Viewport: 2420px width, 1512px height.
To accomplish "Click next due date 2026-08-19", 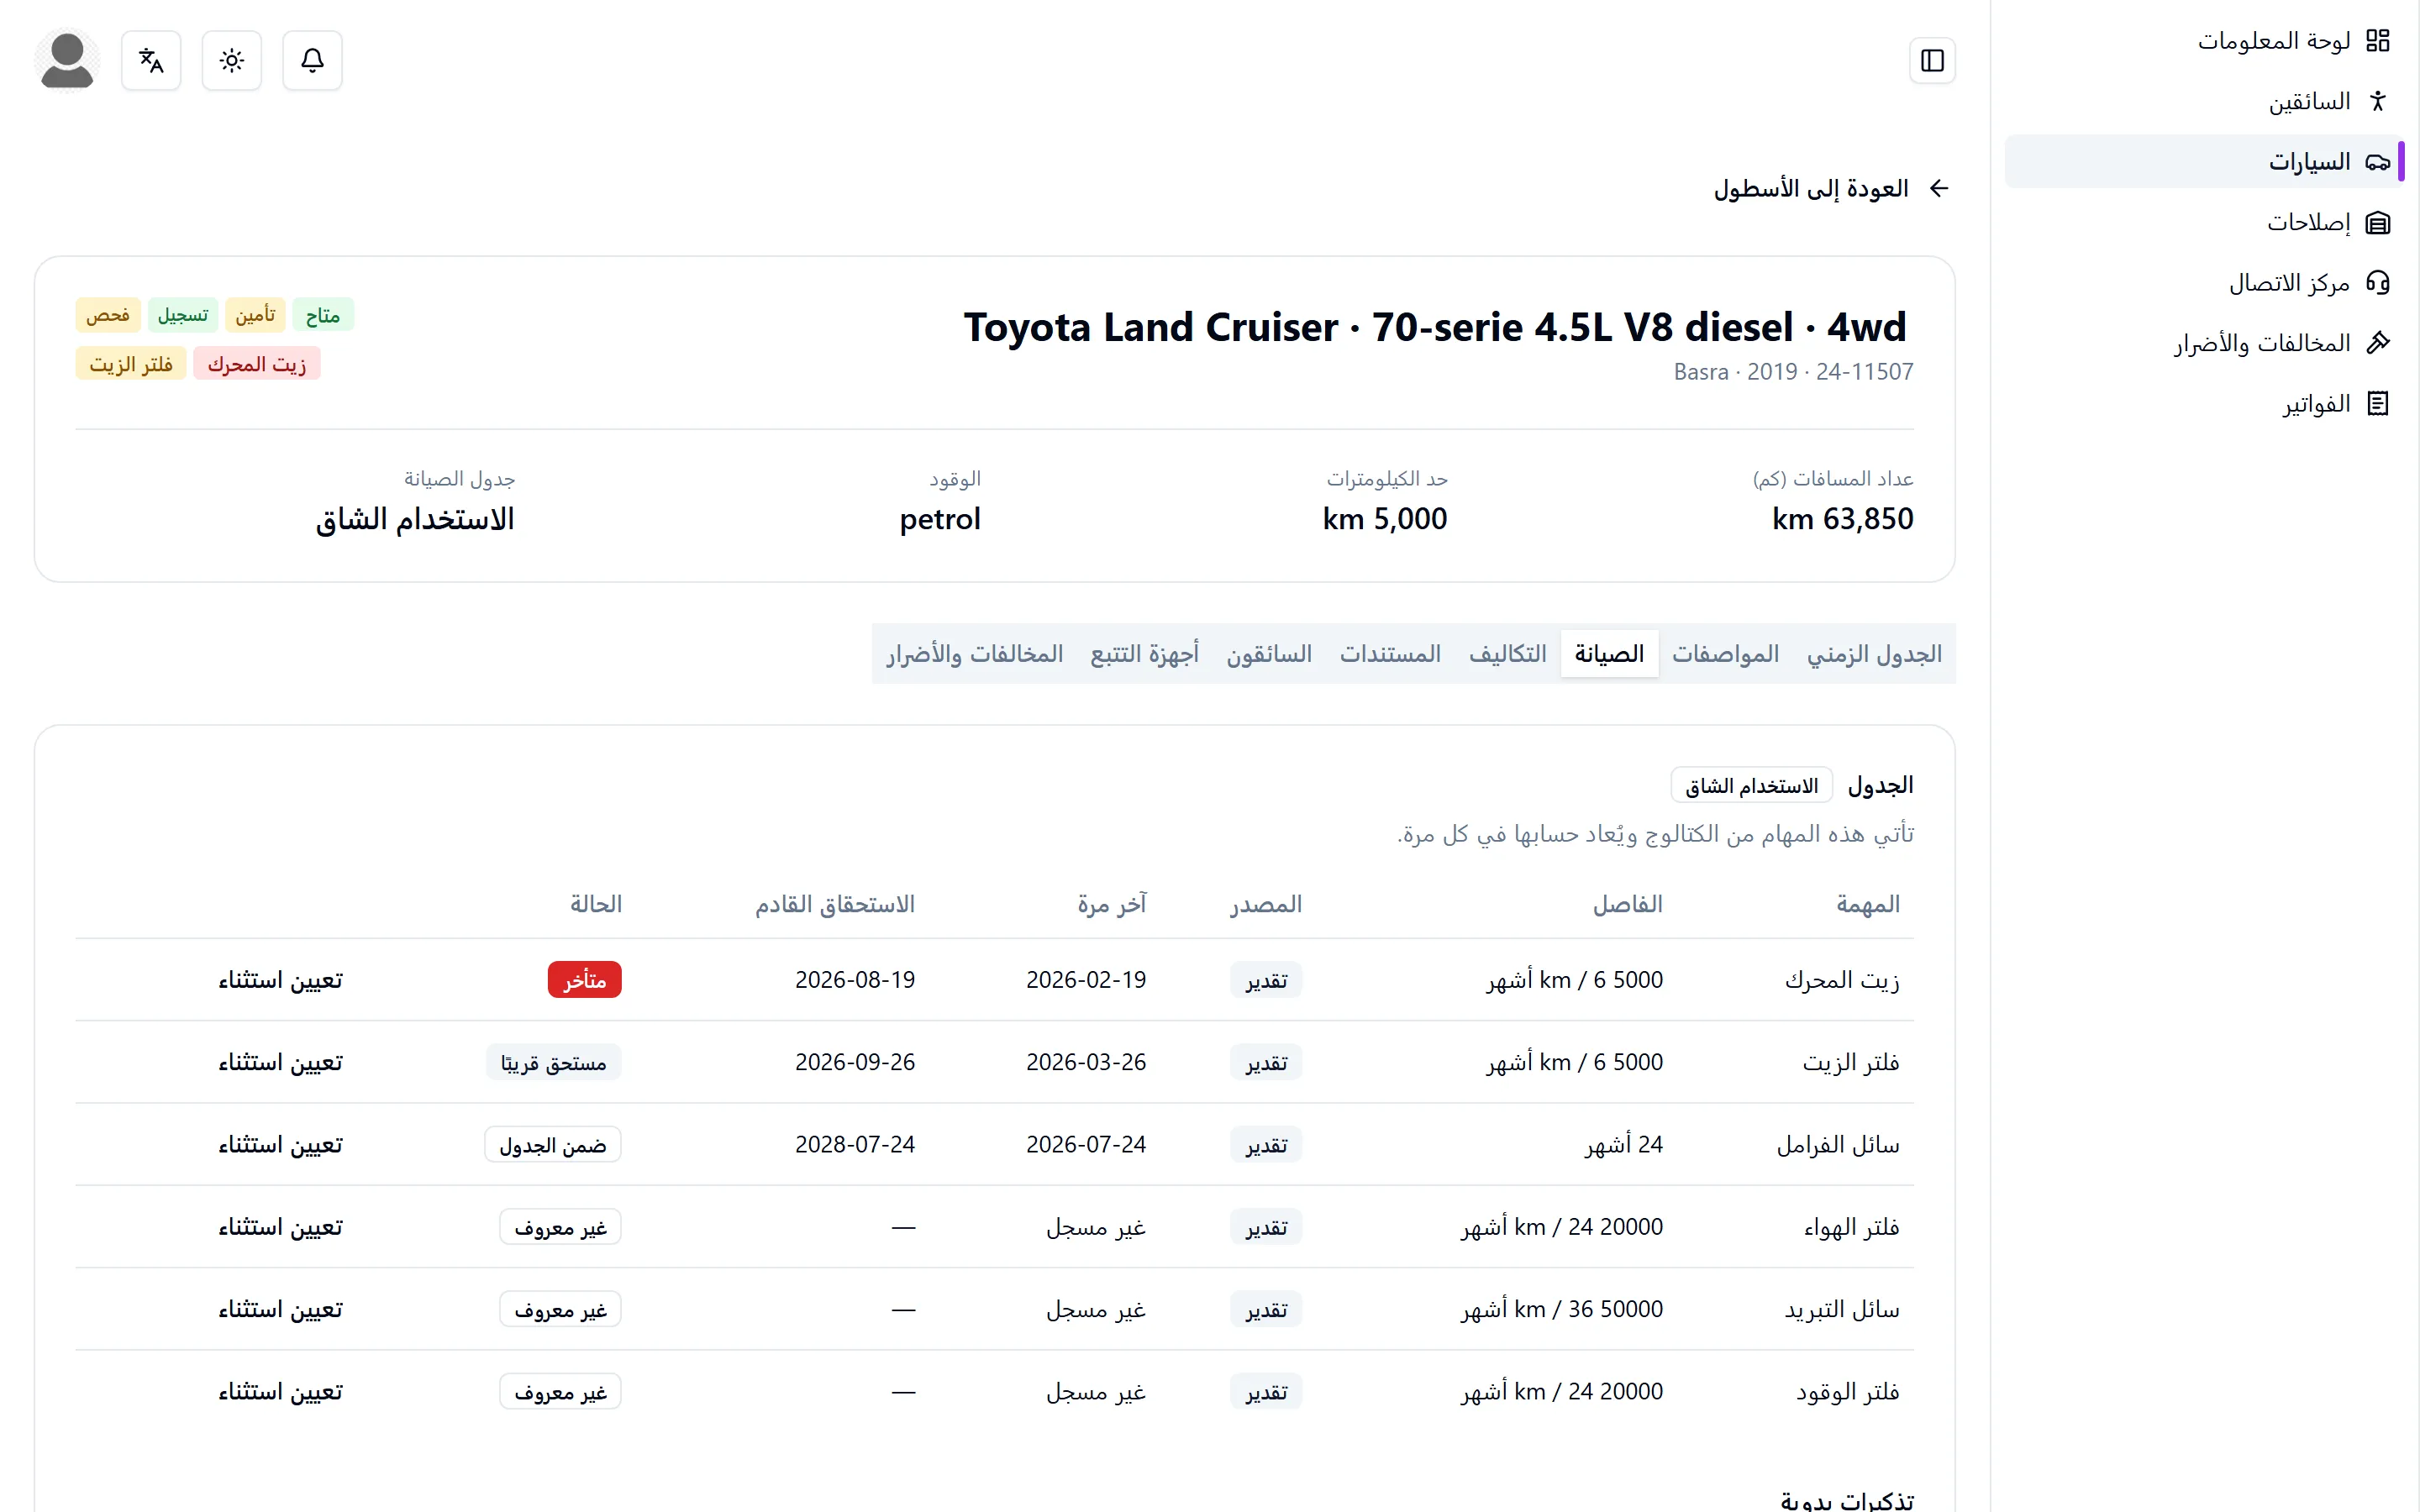I will (x=855, y=980).
